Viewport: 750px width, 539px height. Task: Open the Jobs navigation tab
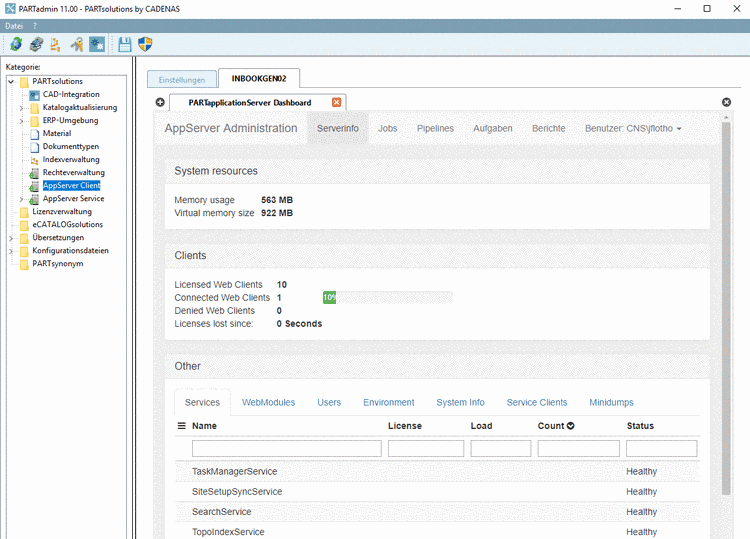(387, 128)
